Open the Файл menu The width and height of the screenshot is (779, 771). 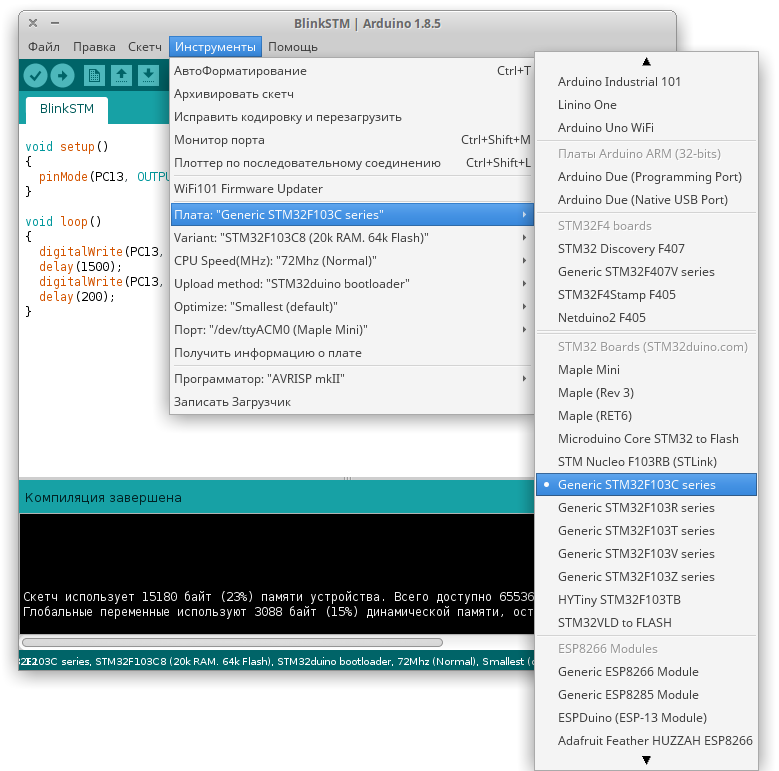pos(44,47)
